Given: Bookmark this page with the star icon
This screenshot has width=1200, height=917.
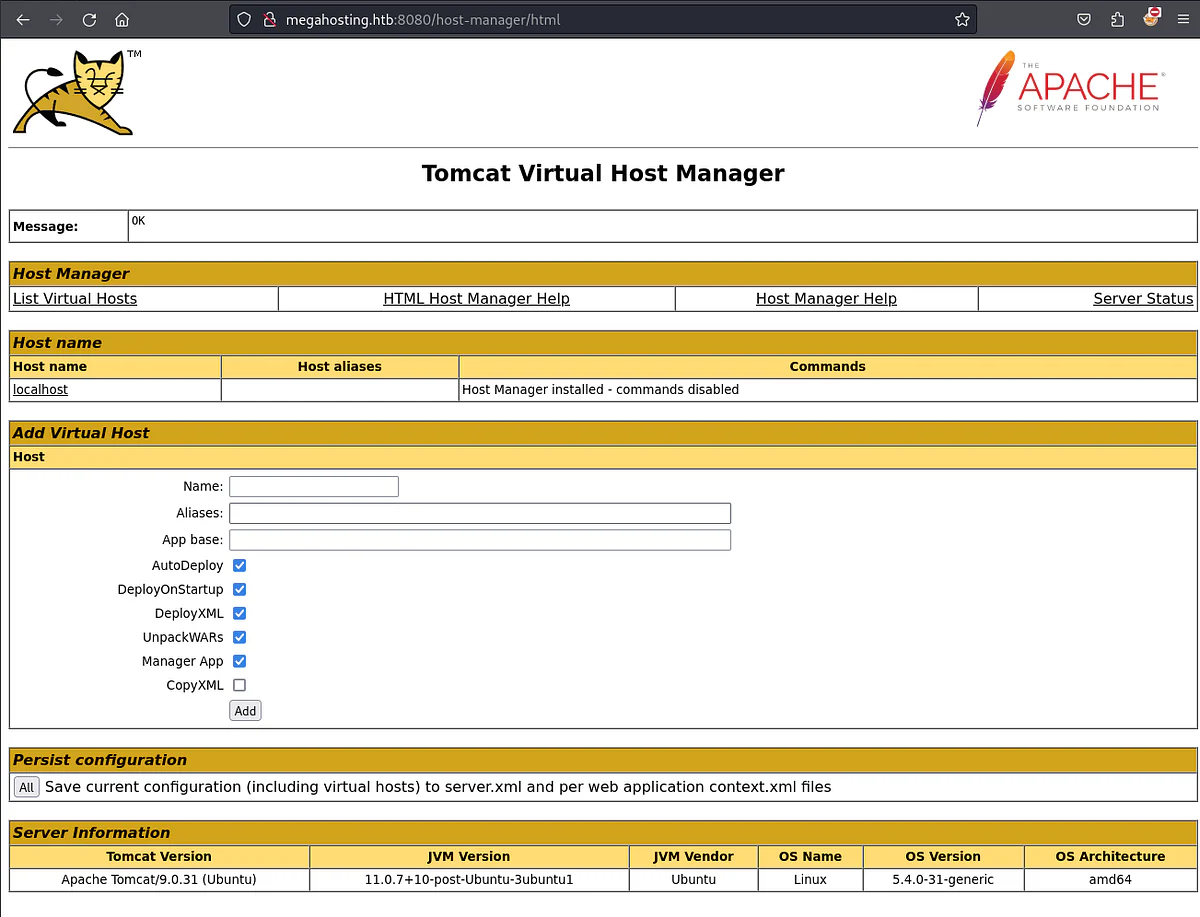Looking at the screenshot, I should (x=961, y=19).
